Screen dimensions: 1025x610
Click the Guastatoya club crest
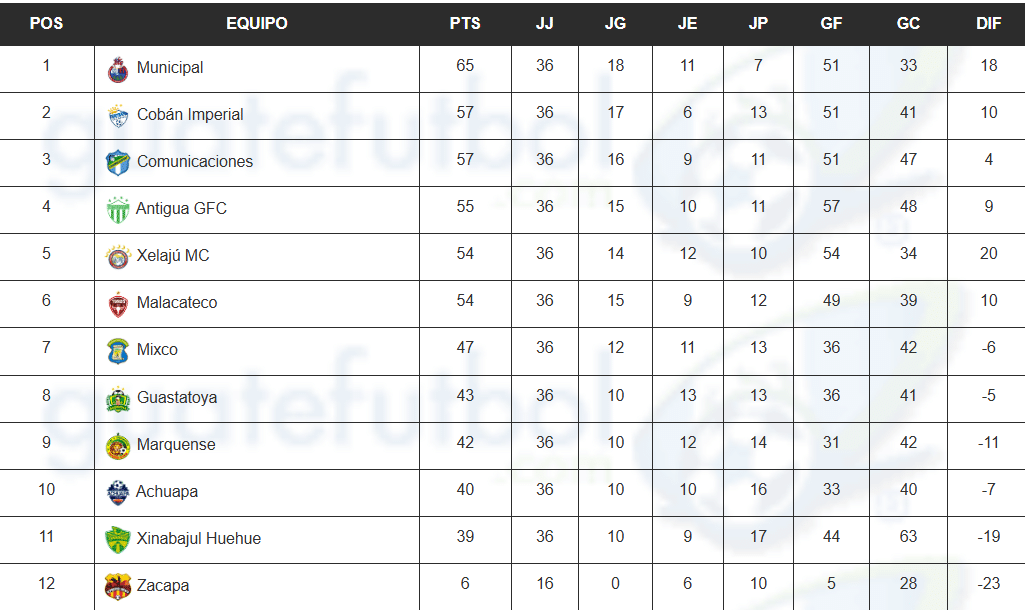[118, 399]
